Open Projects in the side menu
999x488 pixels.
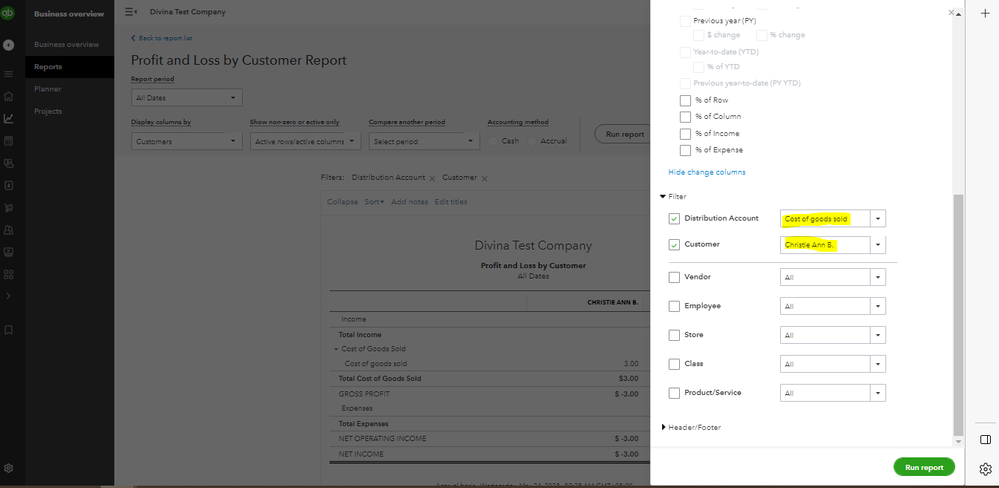(49, 111)
